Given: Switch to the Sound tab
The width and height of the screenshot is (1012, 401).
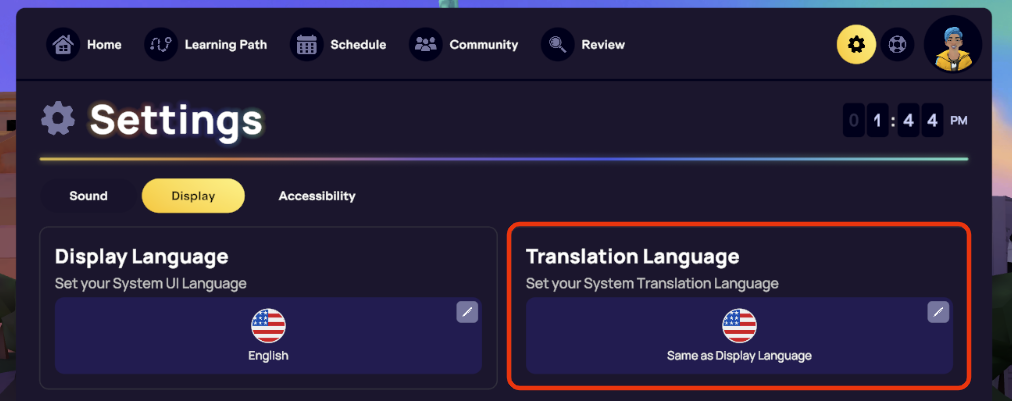Looking at the screenshot, I should (88, 196).
